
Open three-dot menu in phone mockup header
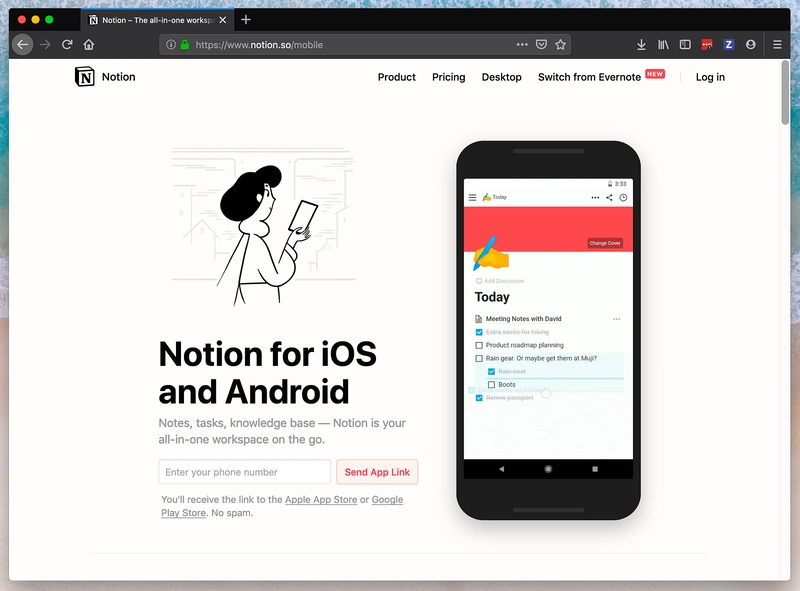click(x=595, y=198)
